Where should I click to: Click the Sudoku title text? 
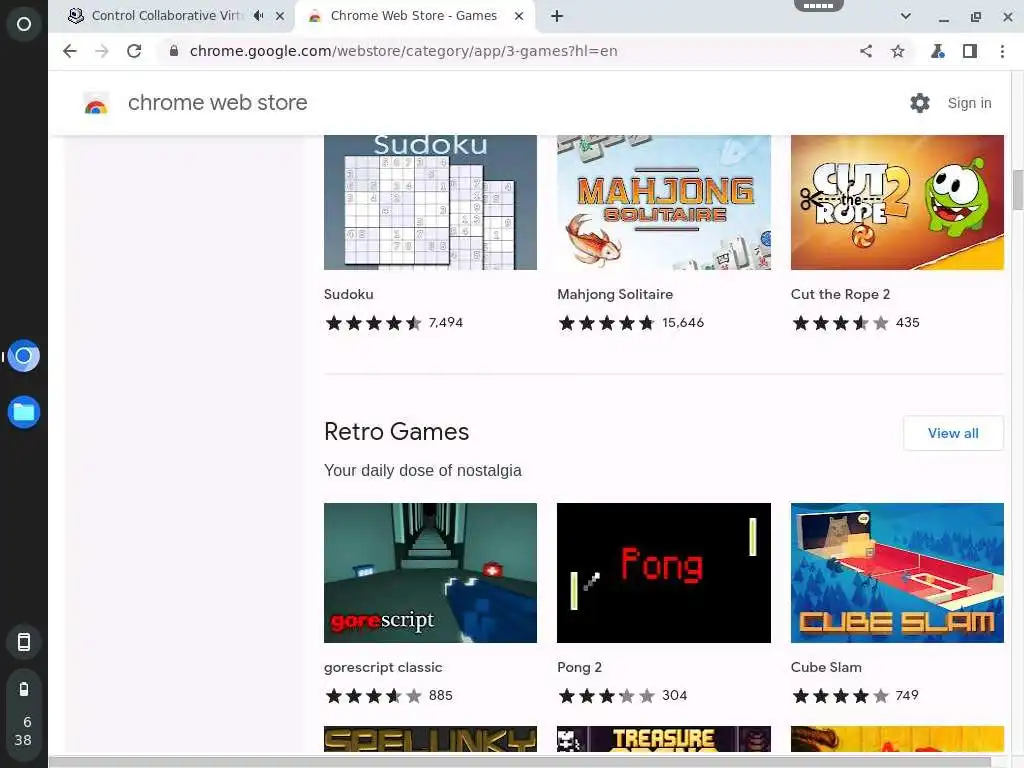click(x=349, y=295)
